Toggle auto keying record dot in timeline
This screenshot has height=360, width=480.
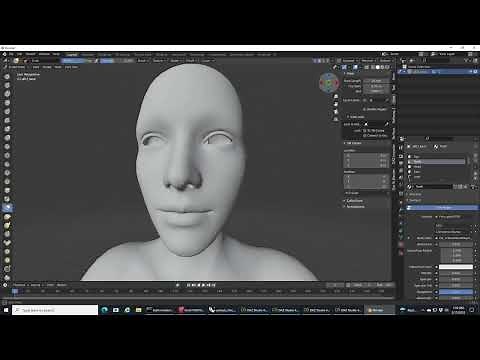177,285
